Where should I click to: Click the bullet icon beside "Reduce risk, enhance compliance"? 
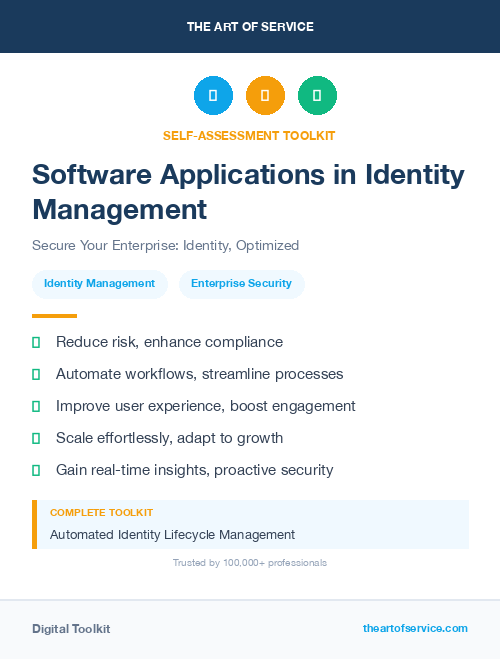[36, 343]
